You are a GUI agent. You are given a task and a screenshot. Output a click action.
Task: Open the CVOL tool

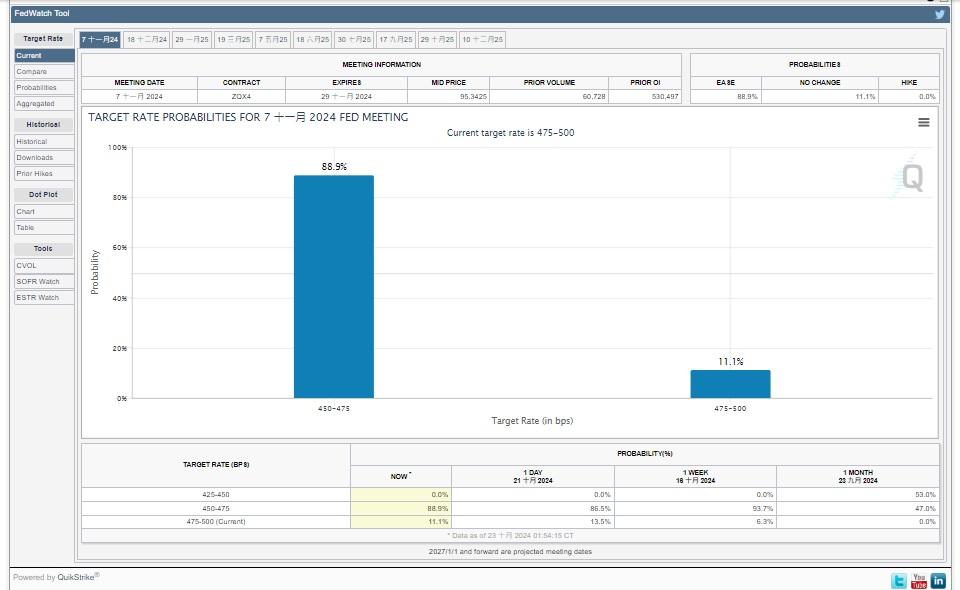click(44, 266)
